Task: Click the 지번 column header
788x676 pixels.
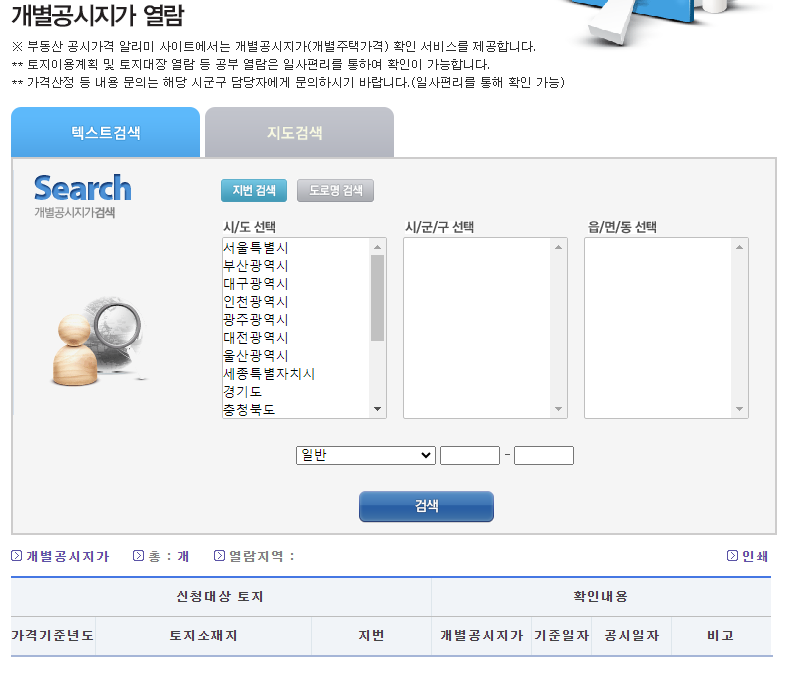Action: 371,636
